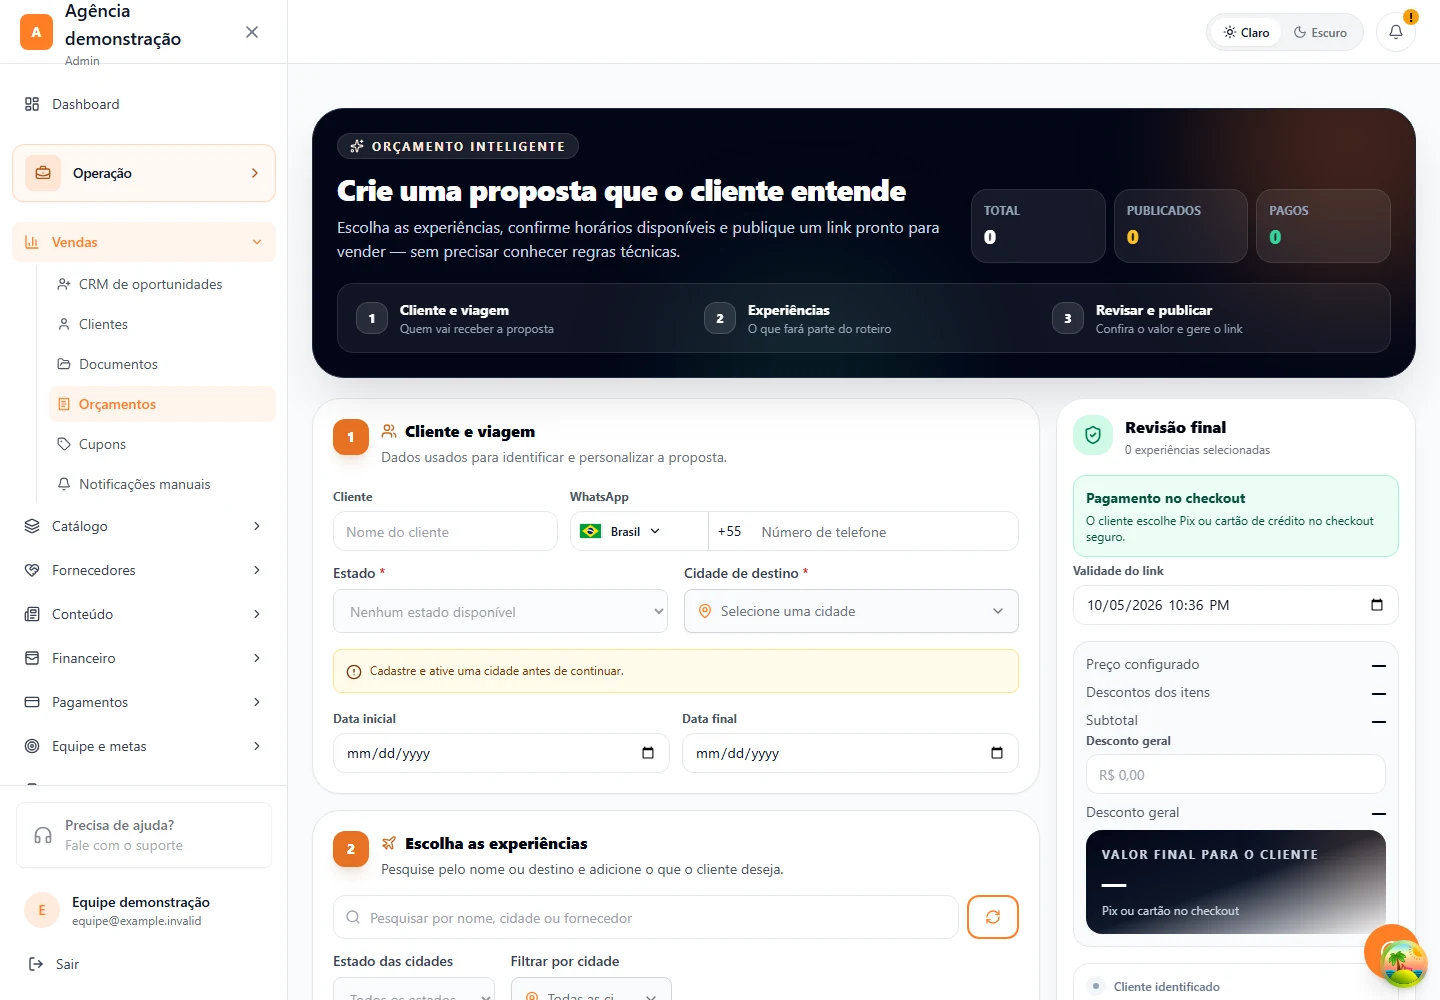Image resolution: width=1440 pixels, height=1000 pixels.
Task: Click the Financeiro wallet icon
Action: click(x=32, y=658)
